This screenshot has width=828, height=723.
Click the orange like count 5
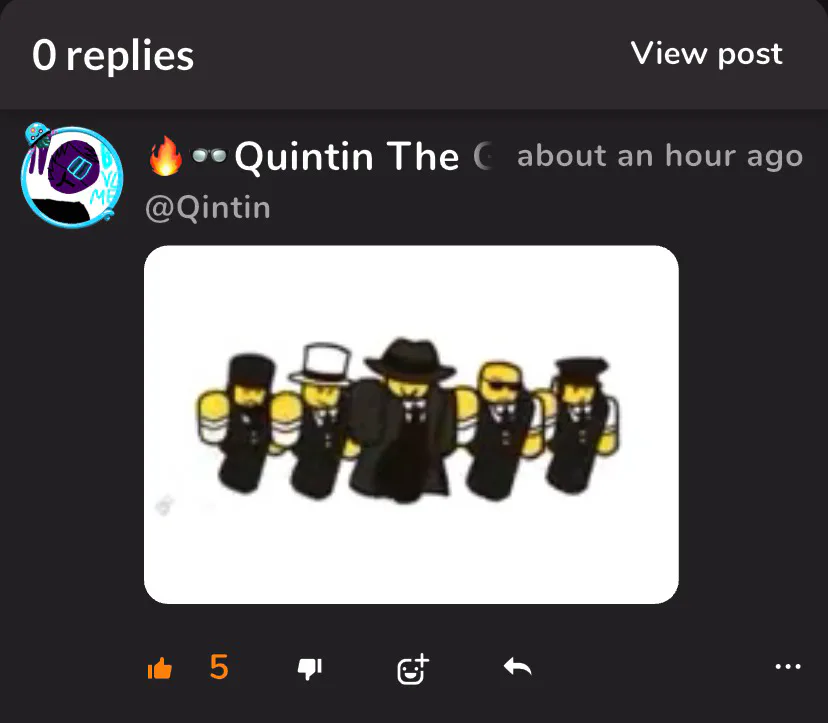coord(219,667)
